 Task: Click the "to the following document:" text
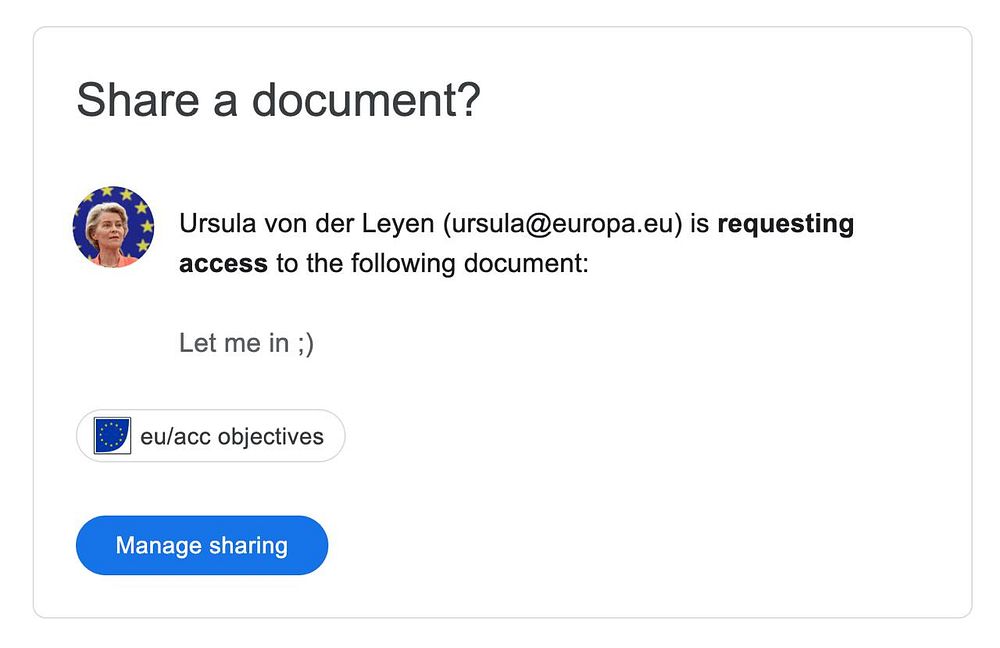[432, 264]
